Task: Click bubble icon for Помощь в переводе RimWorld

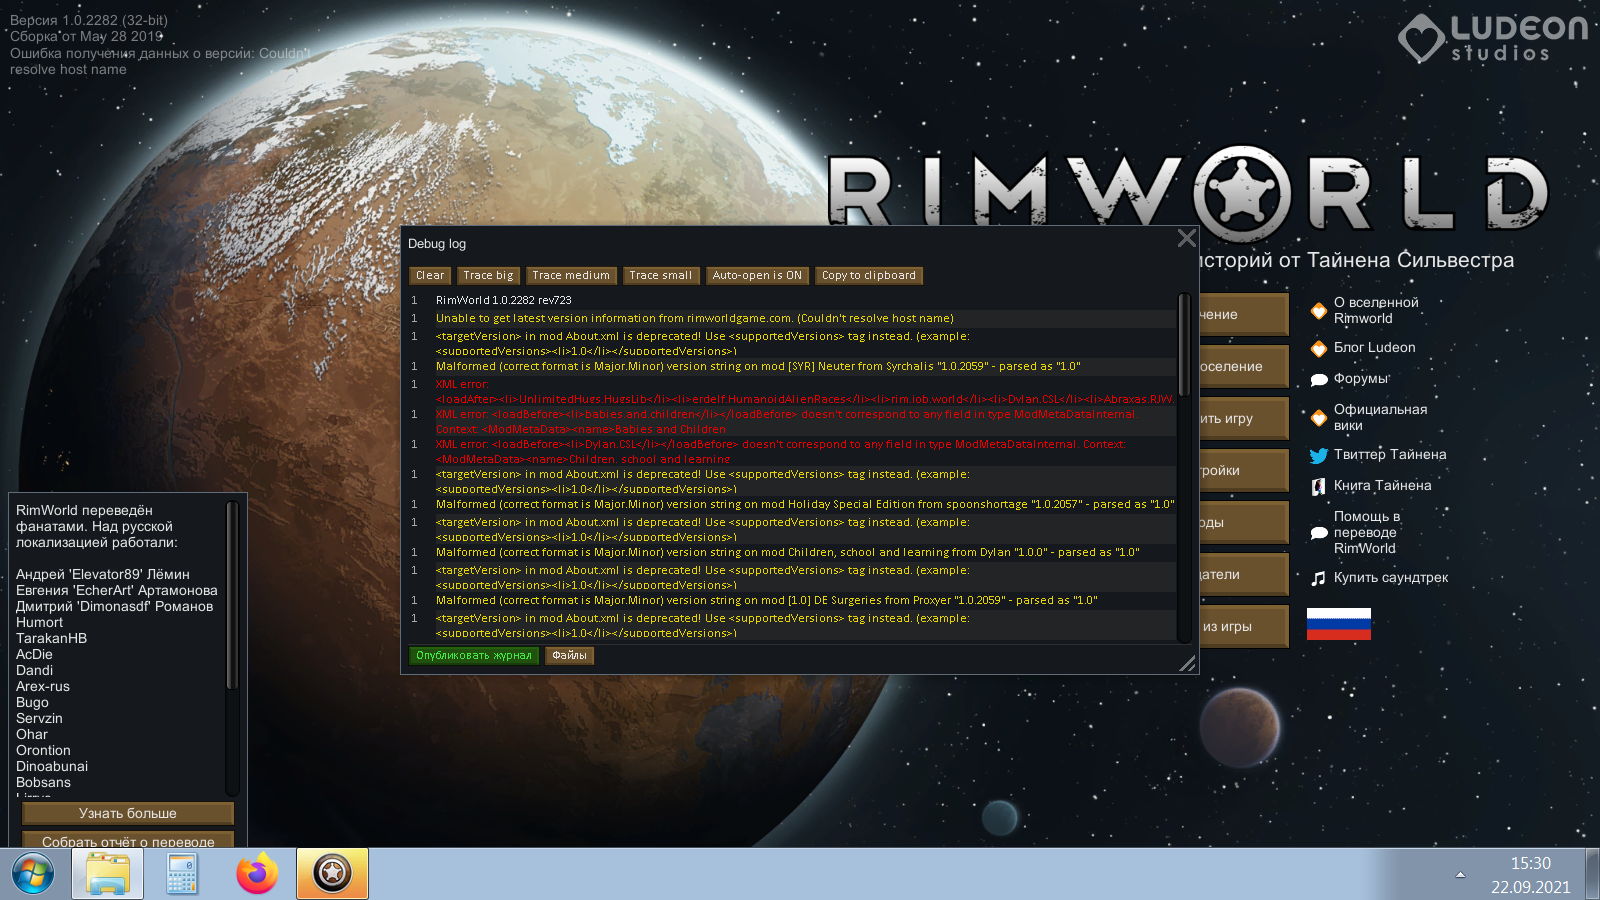Action: tap(1319, 532)
